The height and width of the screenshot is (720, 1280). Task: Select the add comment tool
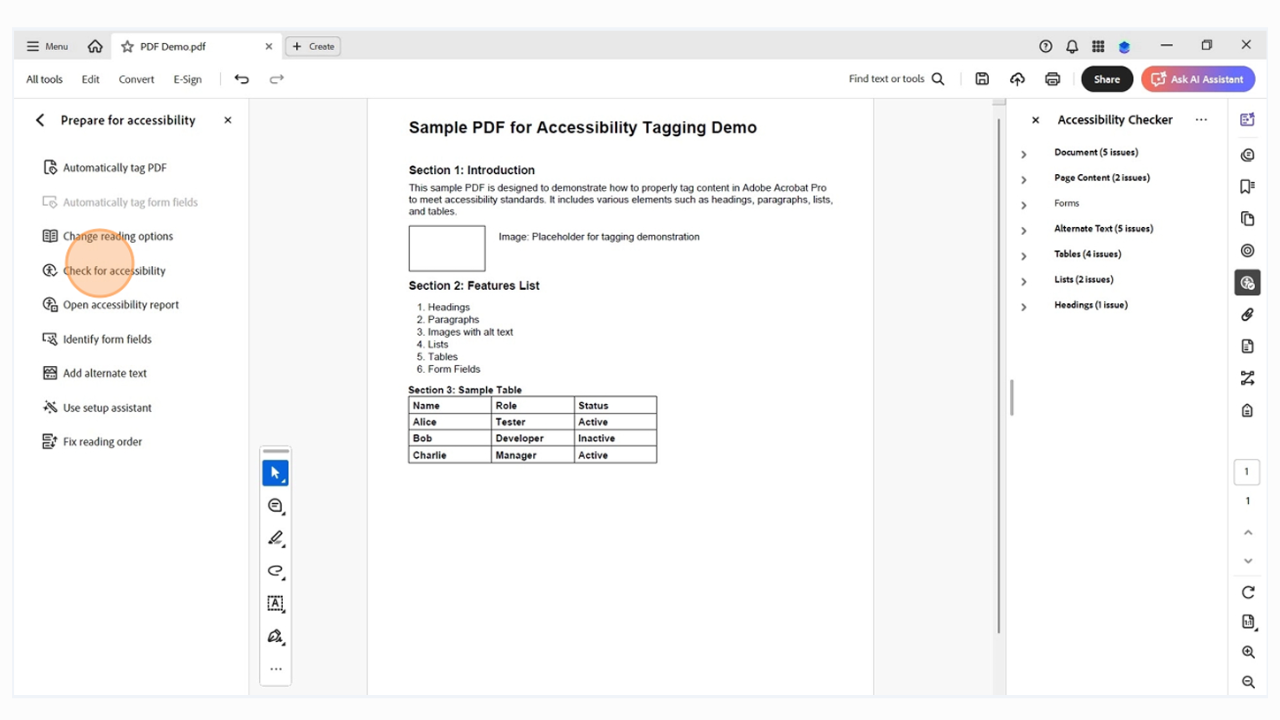coord(276,506)
